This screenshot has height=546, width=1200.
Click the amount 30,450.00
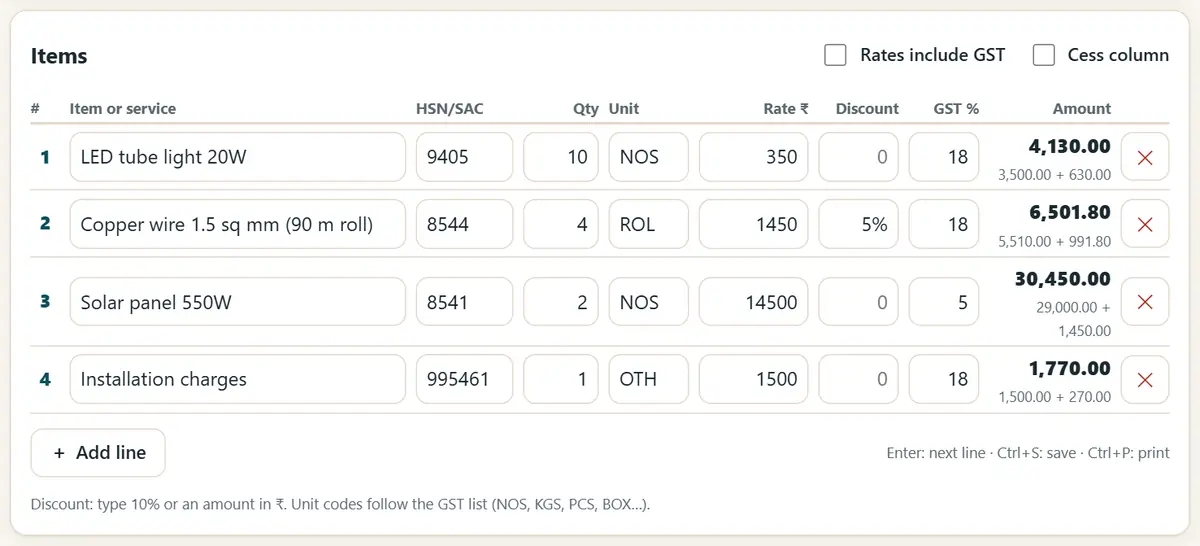tap(1061, 279)
